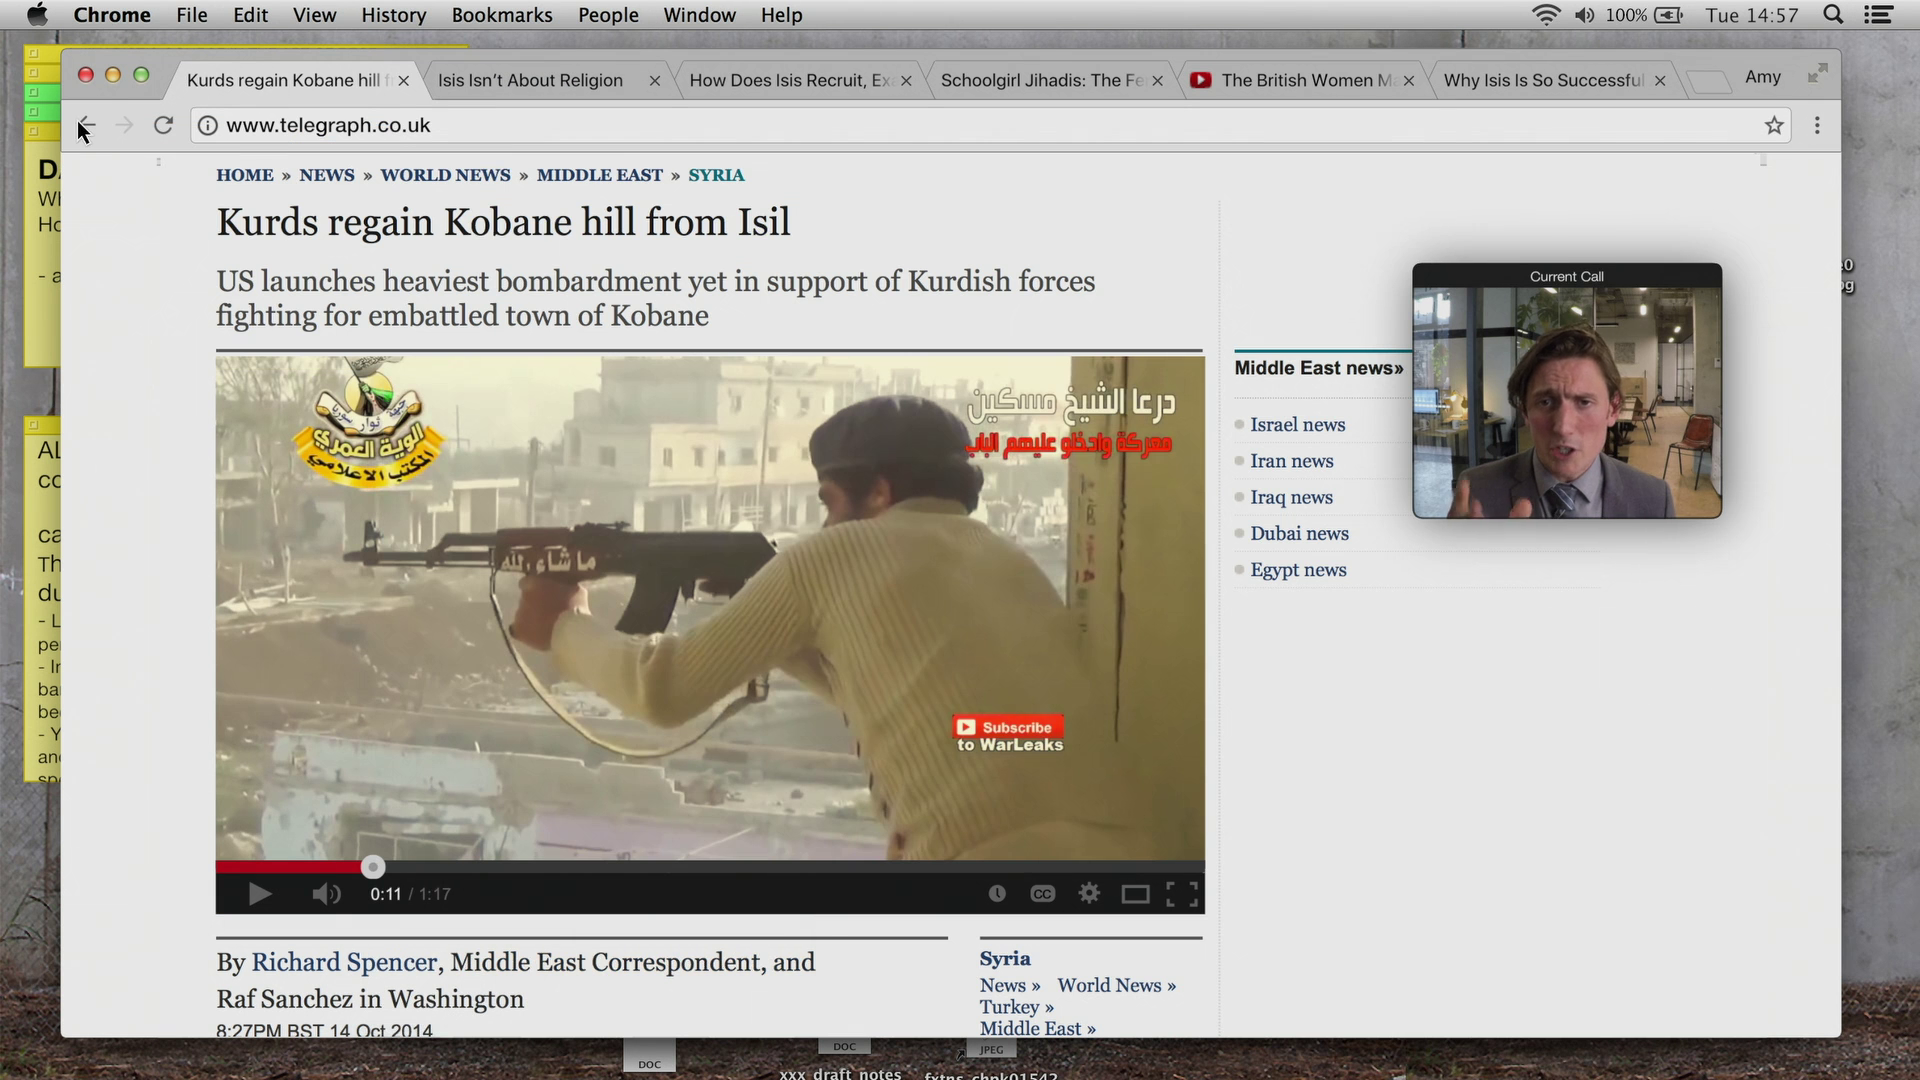1920x1080 pixels.
Task: Reload the Telegraph page
Action: click(x=163, y=126)
